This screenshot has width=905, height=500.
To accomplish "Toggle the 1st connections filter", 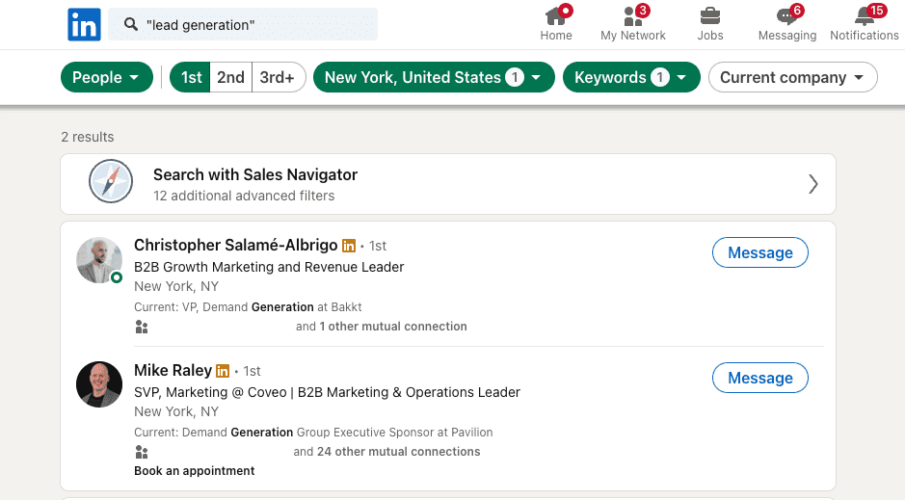I will point(190,77).
